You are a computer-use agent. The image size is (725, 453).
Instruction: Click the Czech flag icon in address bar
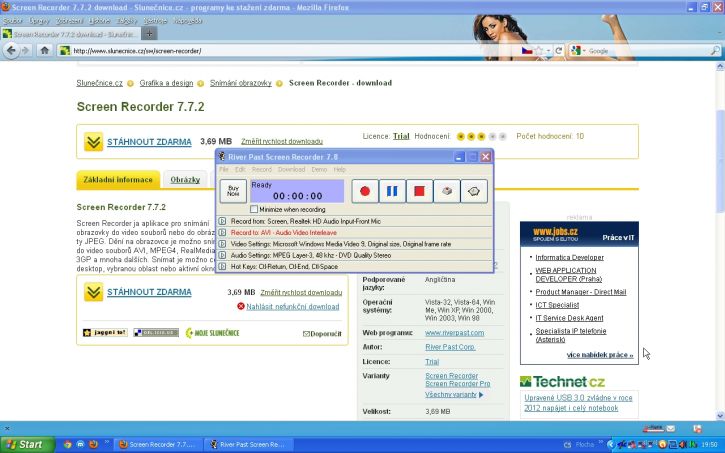click(527, 51)
